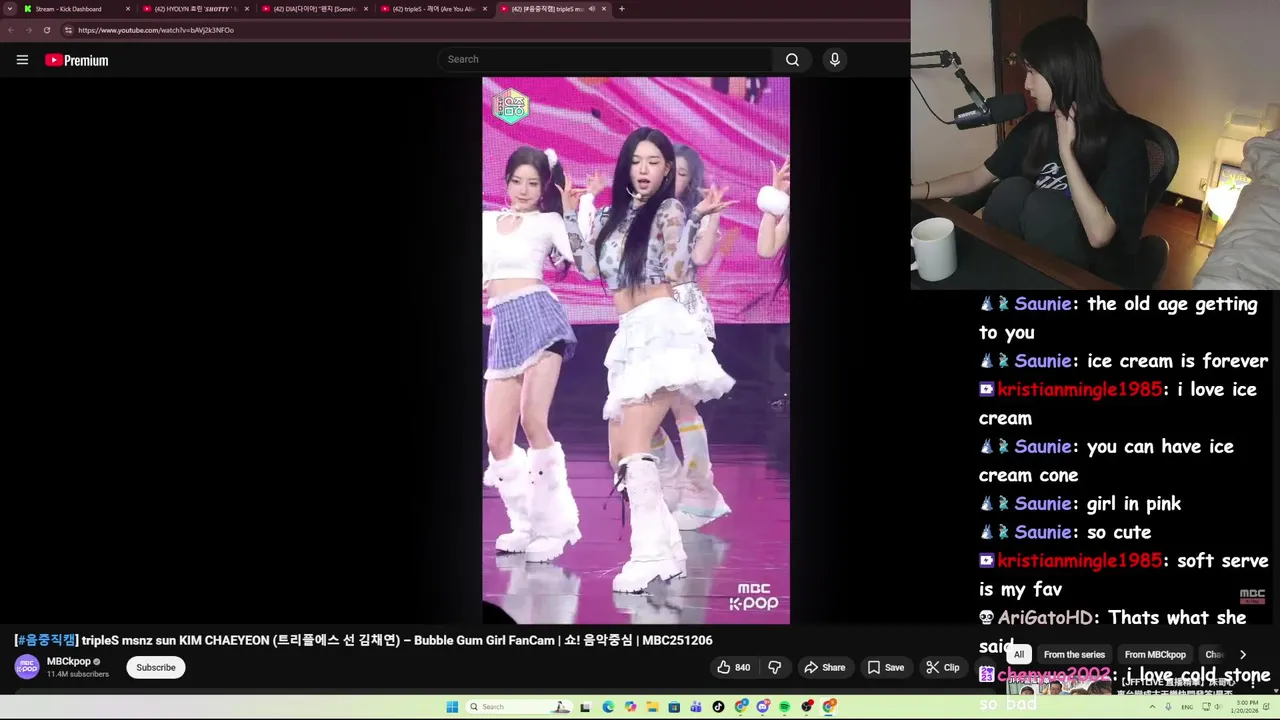Image resolution: width=1280 pixels, height=720 pixels.
Task: Click the Windows taskbar Search box
Action: click(x=520, y=707)
